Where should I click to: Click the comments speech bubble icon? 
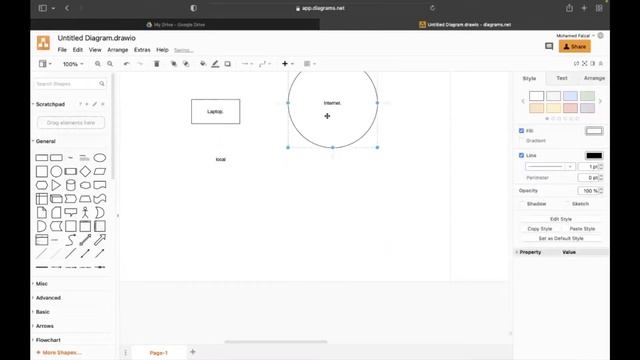click(549, 47)
